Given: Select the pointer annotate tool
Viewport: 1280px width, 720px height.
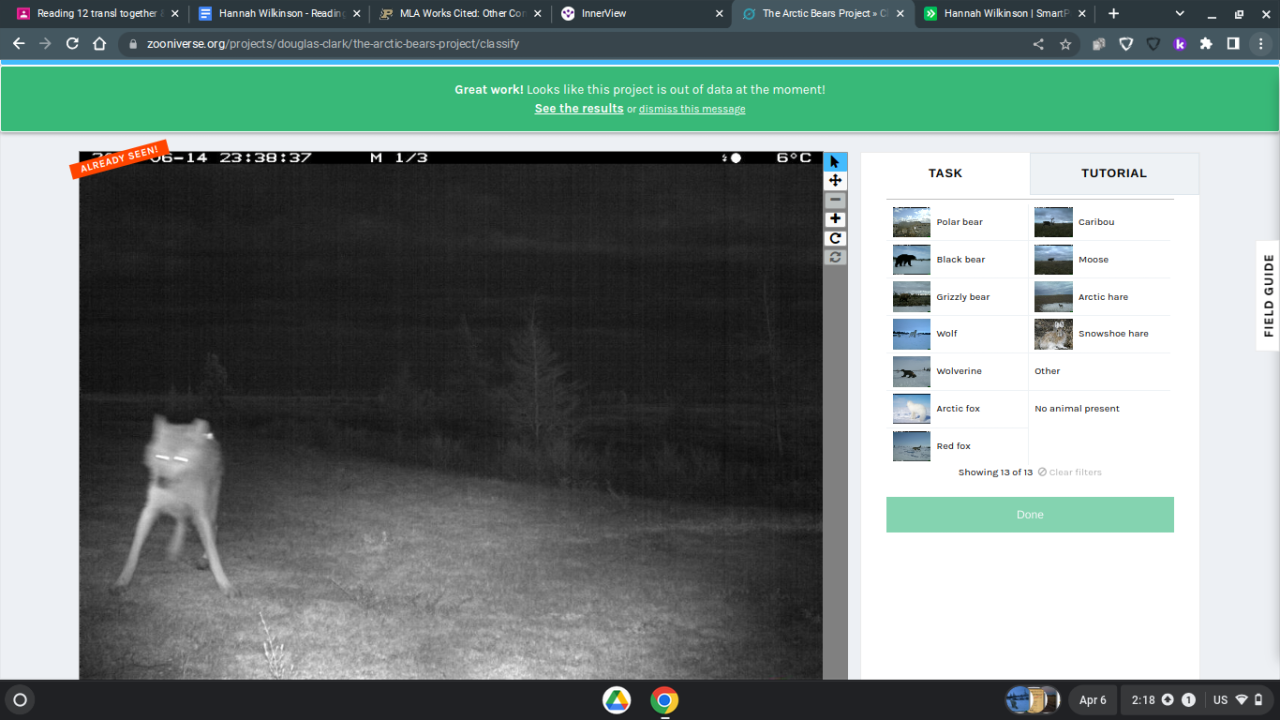Looking at the screenshot, I should point(835,161).
